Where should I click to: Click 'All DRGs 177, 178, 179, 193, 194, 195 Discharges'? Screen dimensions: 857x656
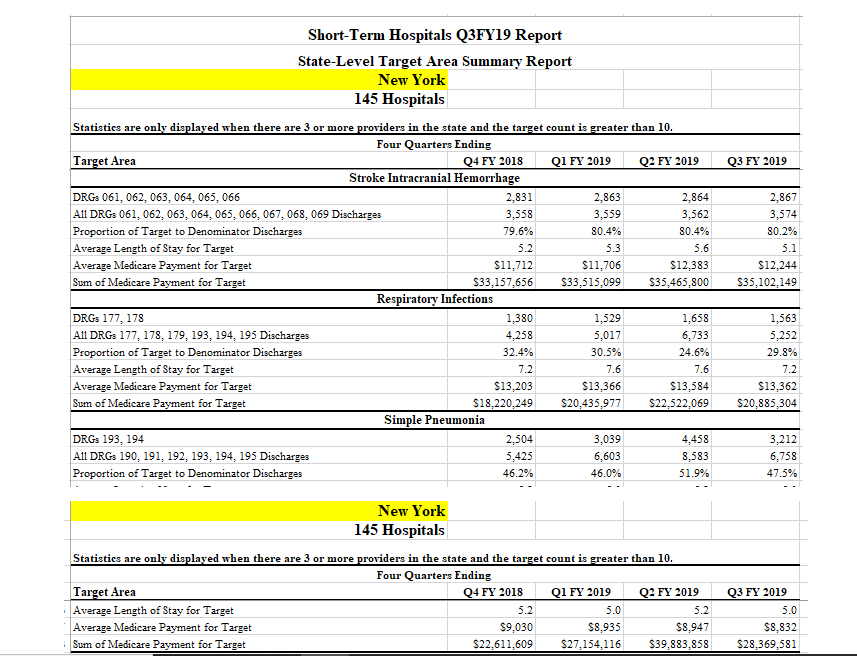[191, 335]
